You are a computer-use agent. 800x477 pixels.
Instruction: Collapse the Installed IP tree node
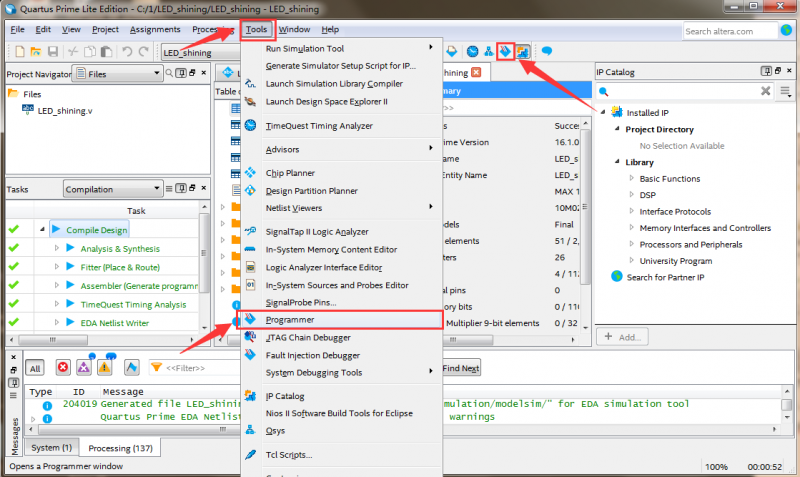pyautogui.click(x=603, y=112)
